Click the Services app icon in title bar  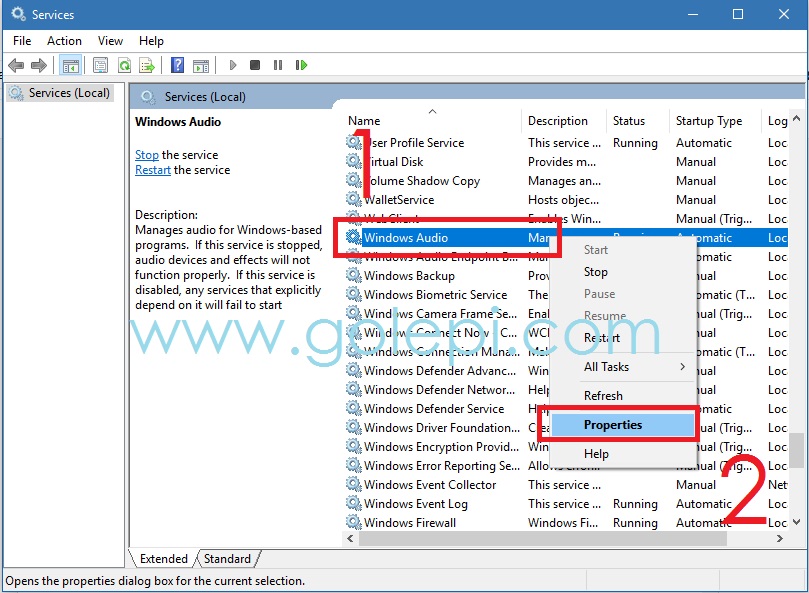click(x=18, y=14)
